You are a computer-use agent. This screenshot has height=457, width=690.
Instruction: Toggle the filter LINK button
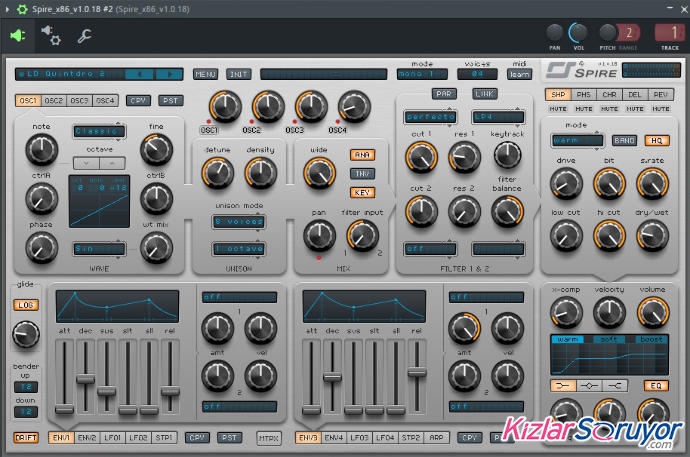tap(484, 94)
